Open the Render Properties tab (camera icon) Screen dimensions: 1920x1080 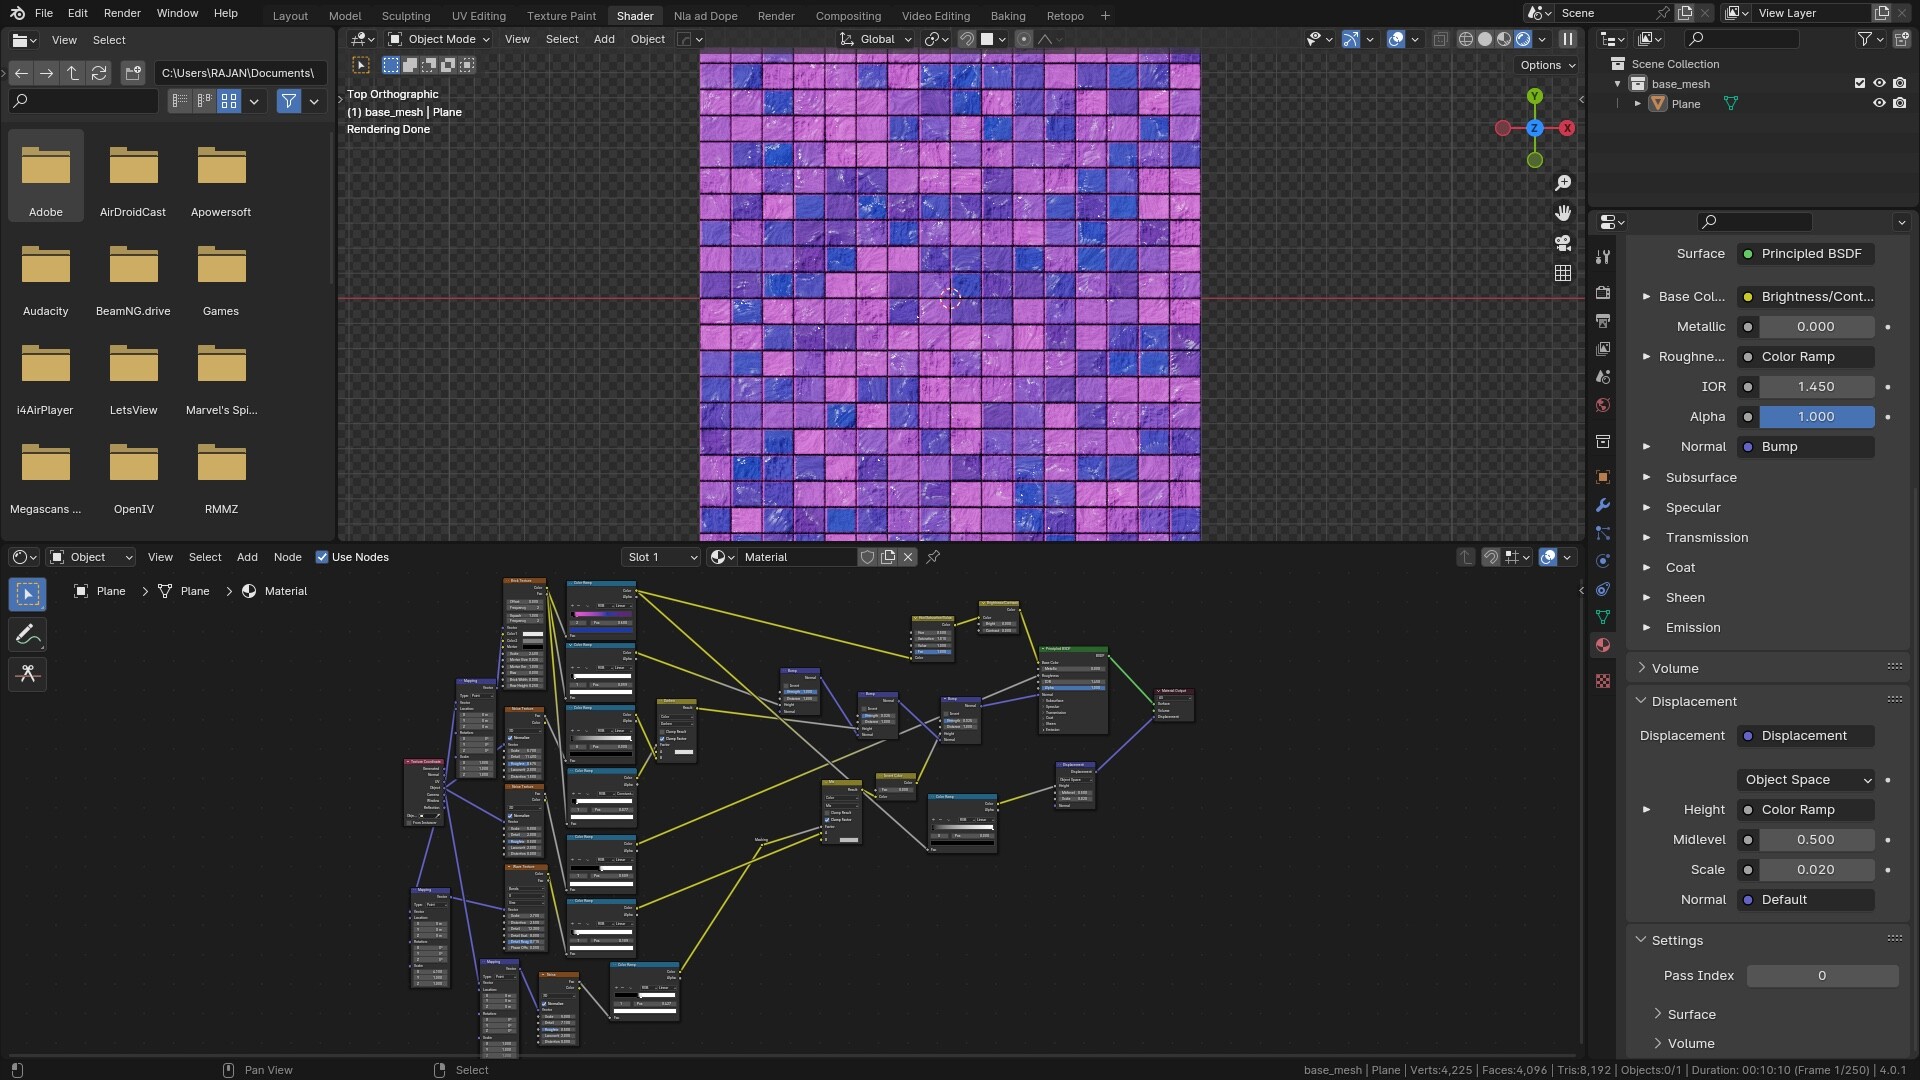(x=1603, y=292)
